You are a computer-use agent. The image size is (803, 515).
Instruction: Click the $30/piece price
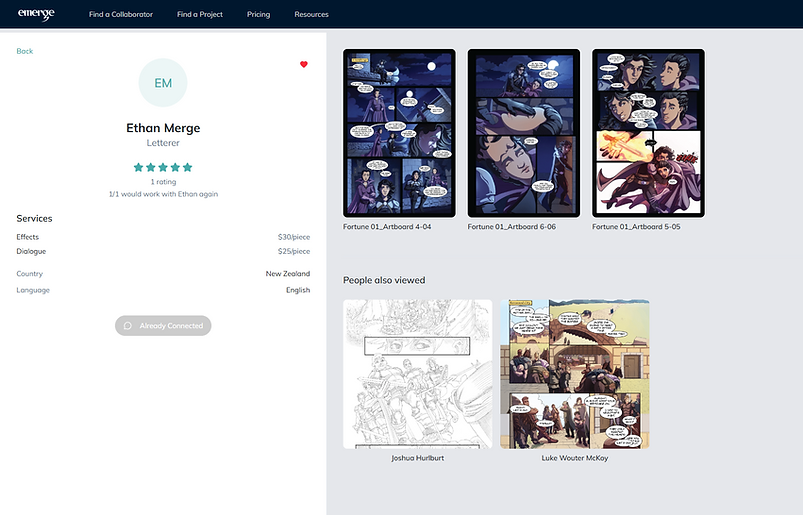pyautogui.click(x=294, y=237)
